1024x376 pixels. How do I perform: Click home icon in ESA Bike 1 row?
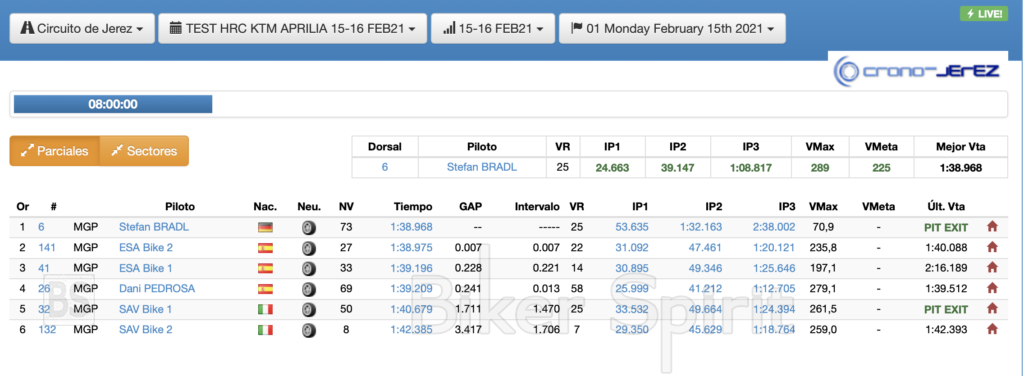click(x=992, y=268)
